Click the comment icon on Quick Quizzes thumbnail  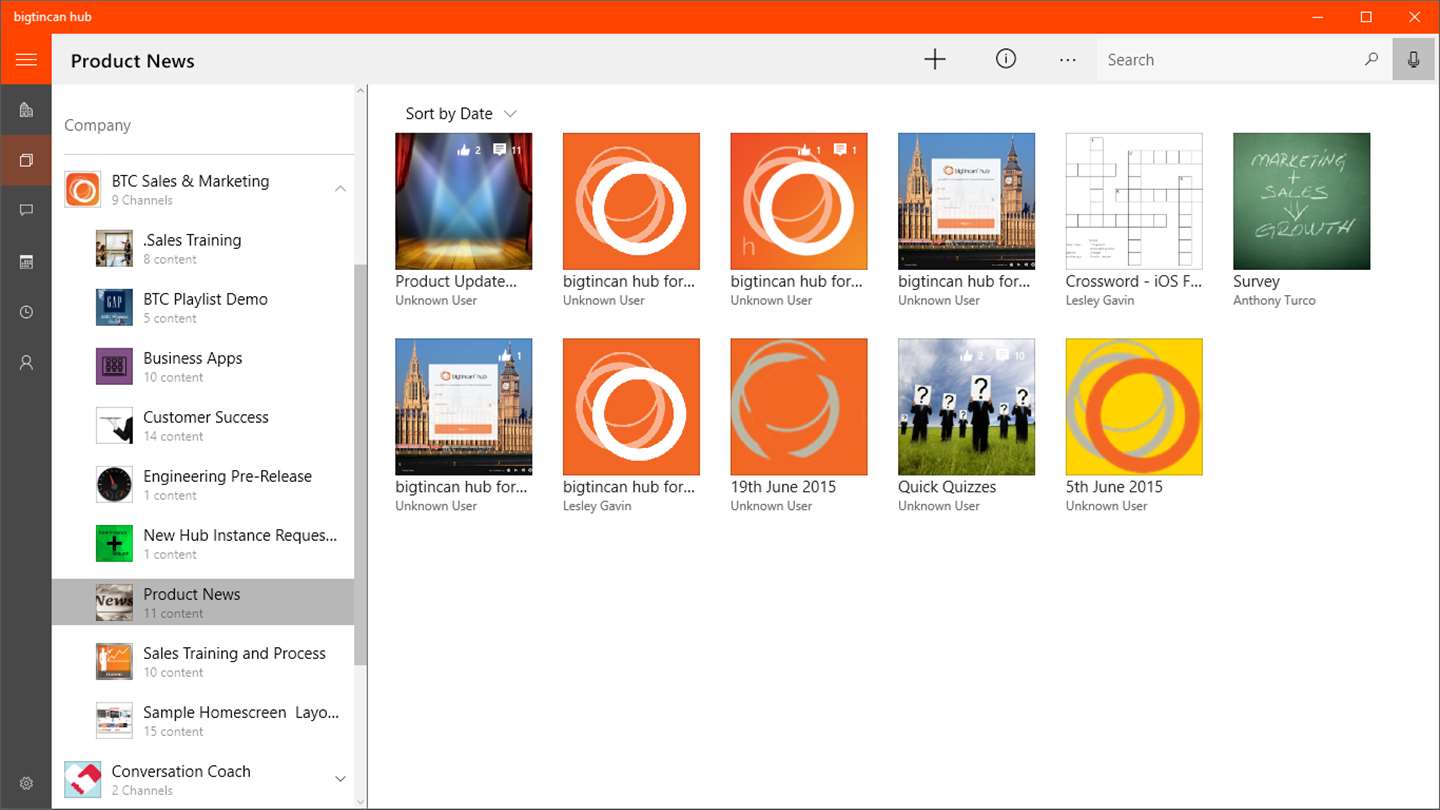pyautogui.click(x=1001, y=355)
